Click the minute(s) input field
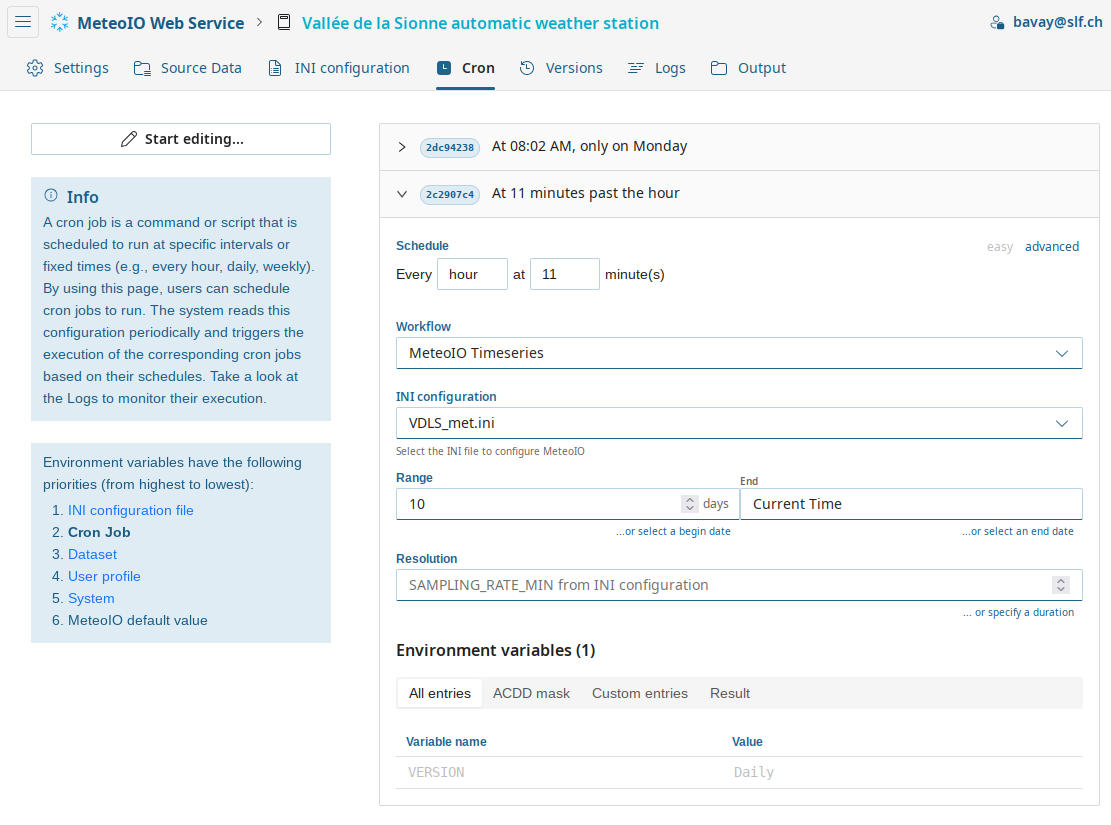The width and height of the screenshot is (1111, 825). [564, 274]
